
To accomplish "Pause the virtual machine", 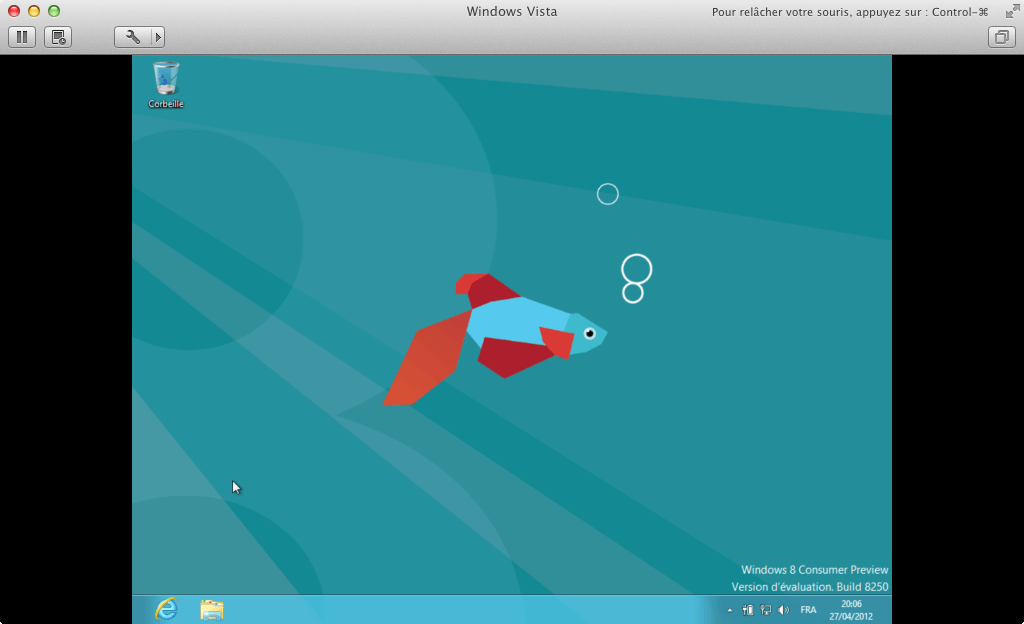I will (x=22, y=37).
